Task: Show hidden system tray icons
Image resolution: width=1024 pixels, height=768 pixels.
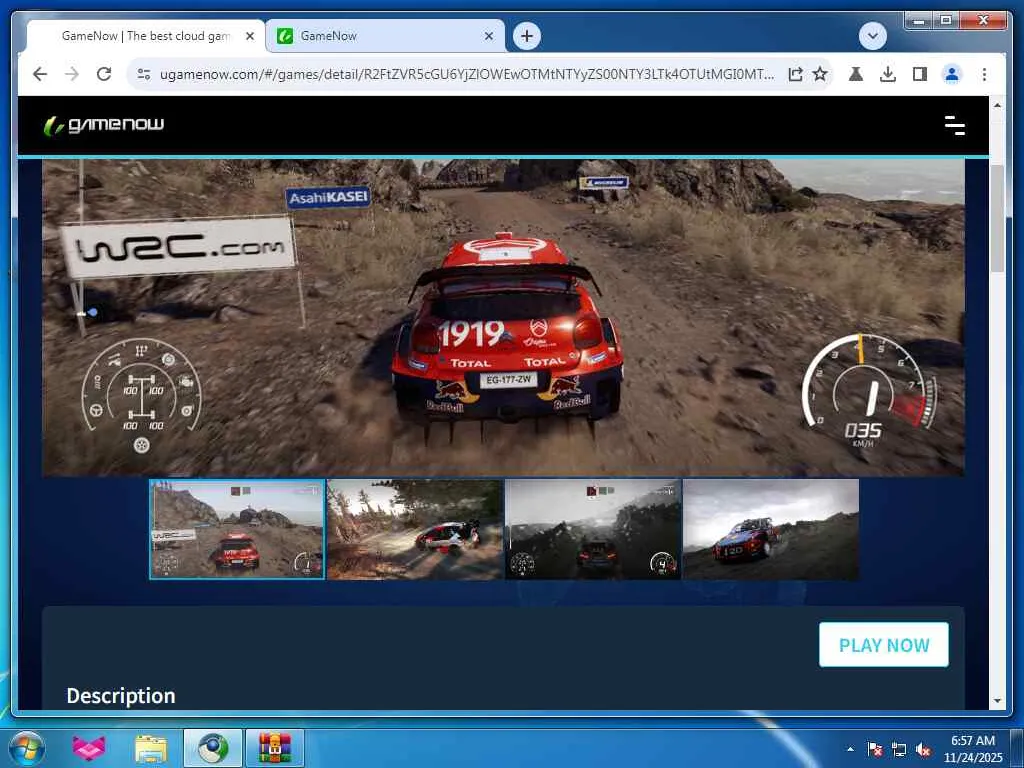Action: 850,749
